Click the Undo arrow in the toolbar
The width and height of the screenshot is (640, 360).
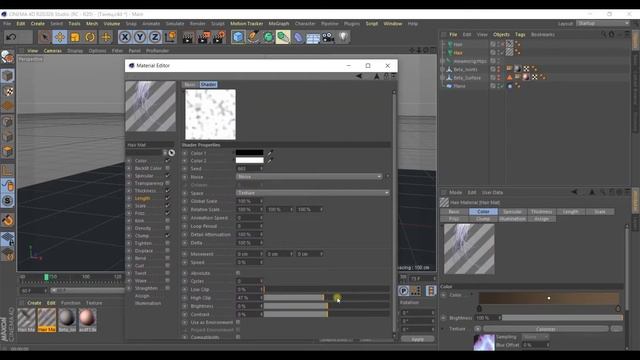coord(11,37)
